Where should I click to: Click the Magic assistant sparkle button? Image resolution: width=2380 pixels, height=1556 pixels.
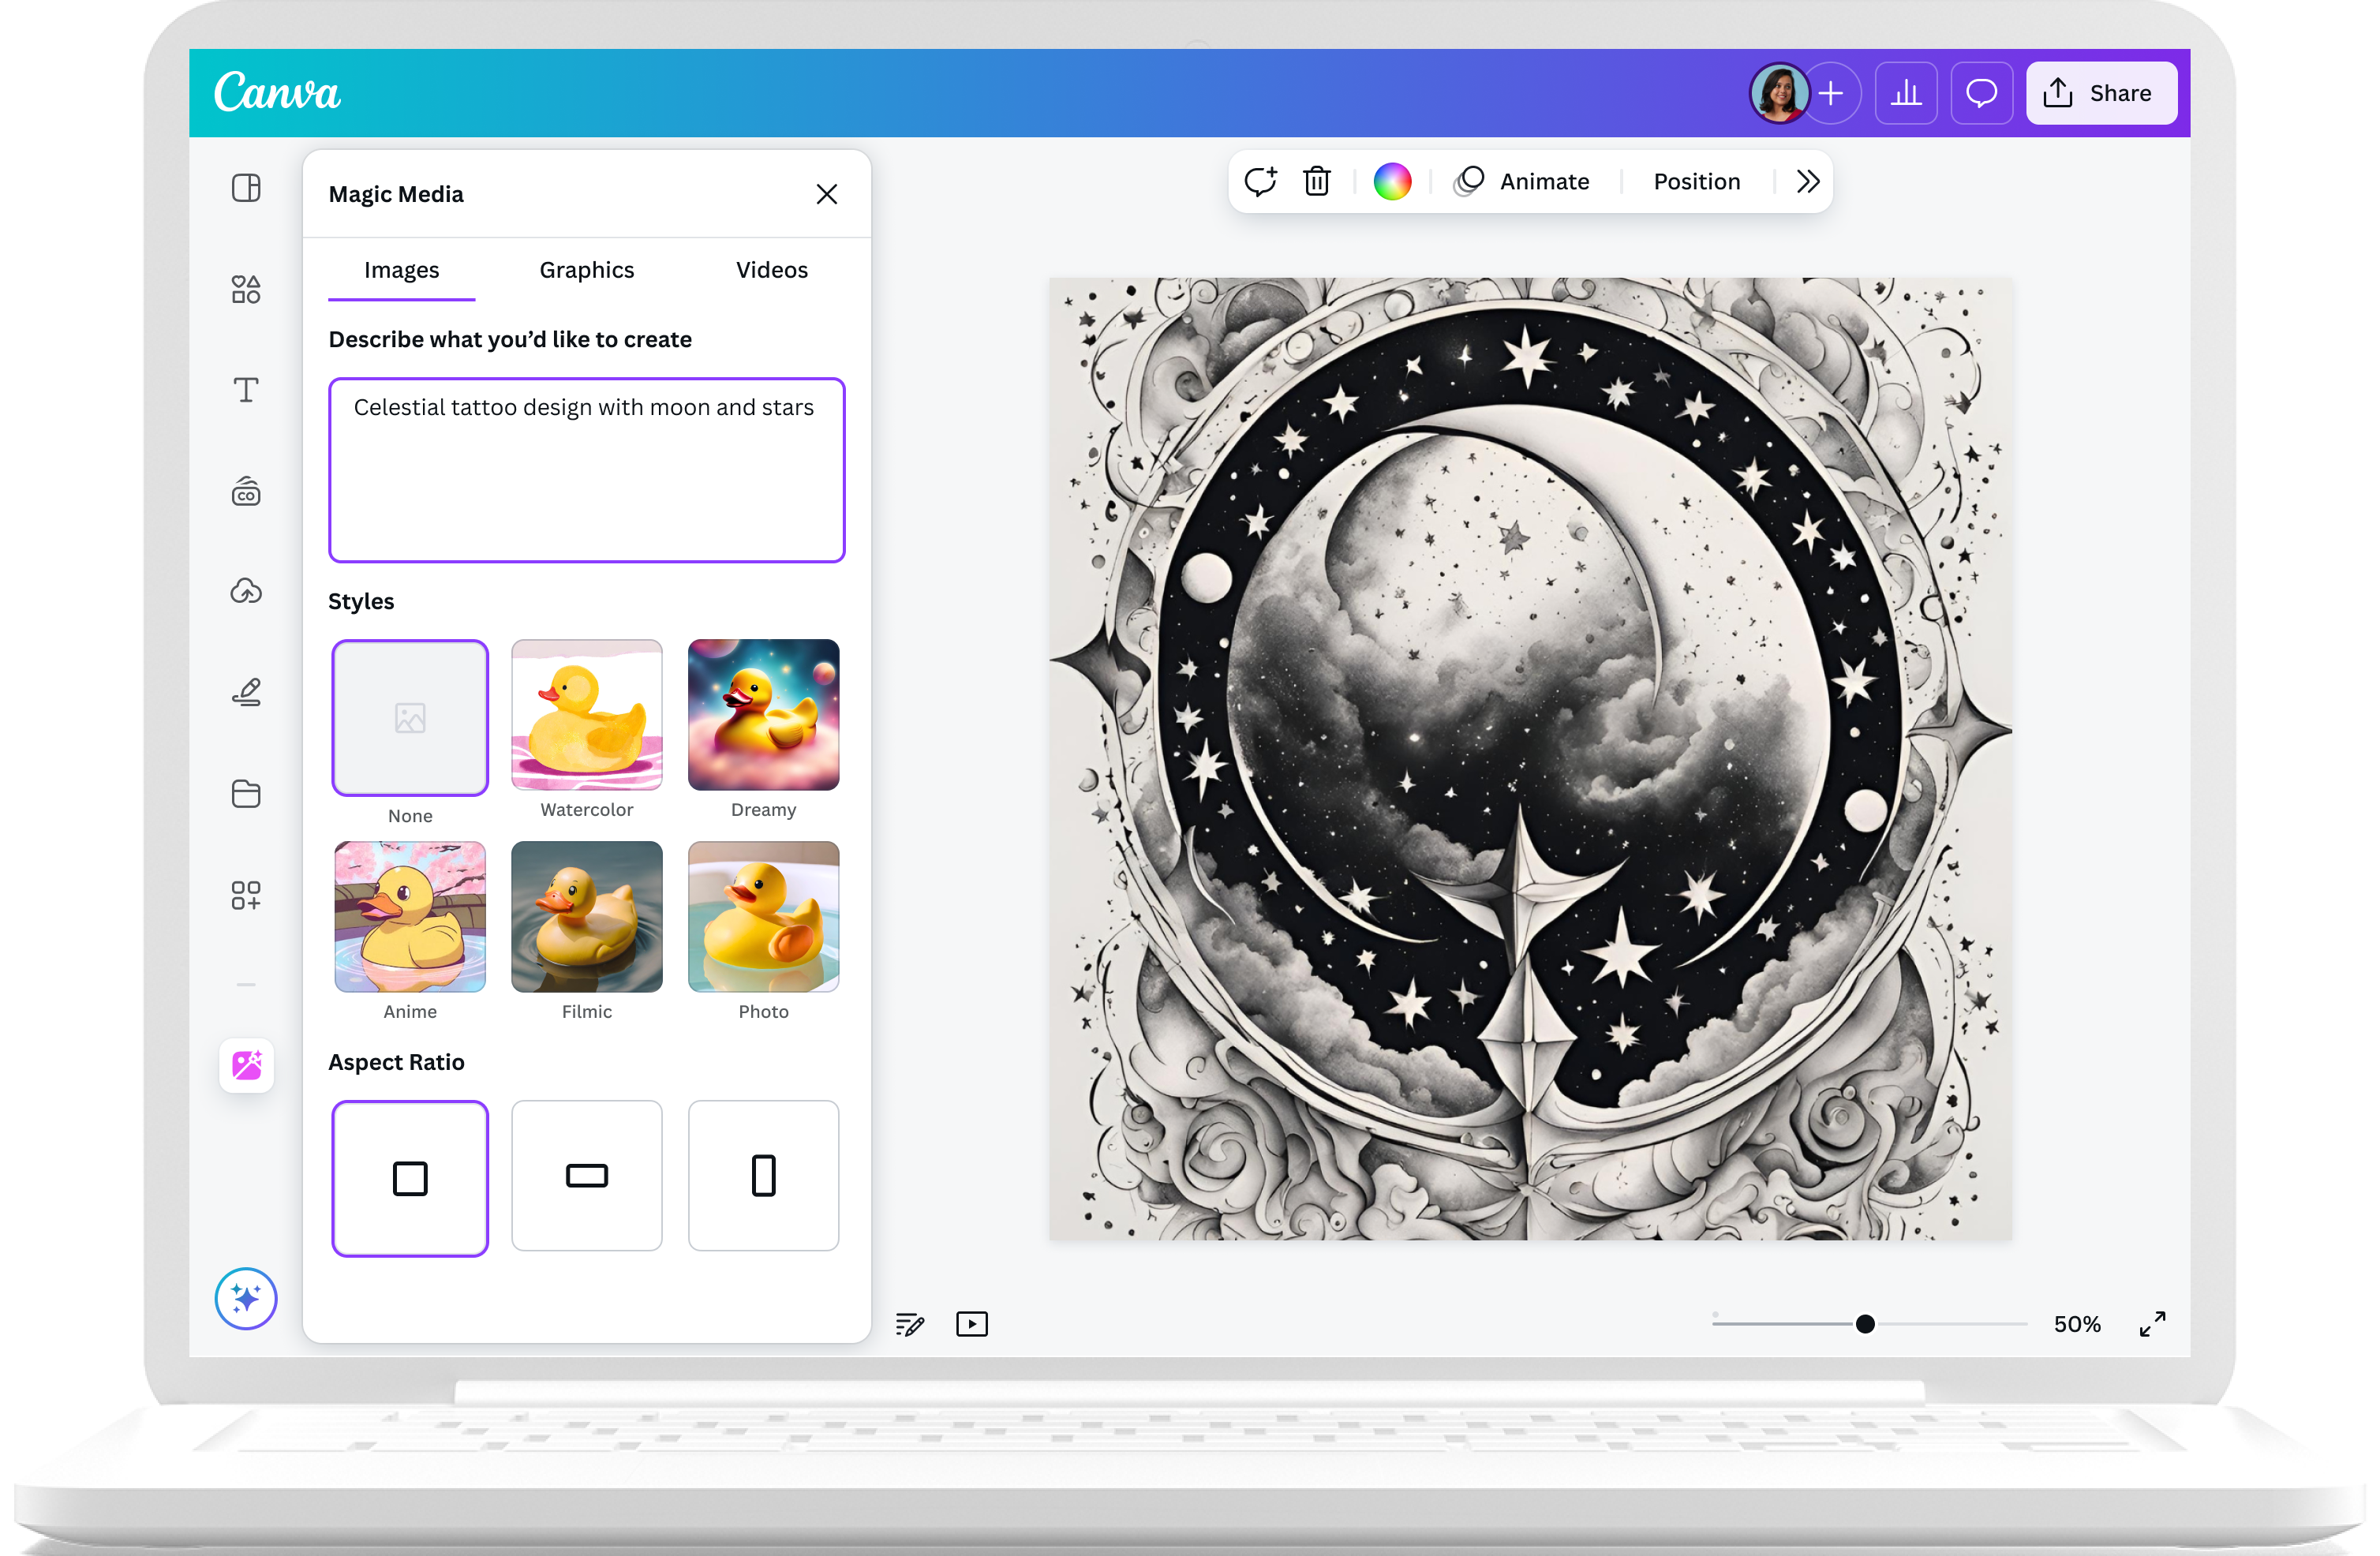pyautogui.click(x=246, y=1298)
